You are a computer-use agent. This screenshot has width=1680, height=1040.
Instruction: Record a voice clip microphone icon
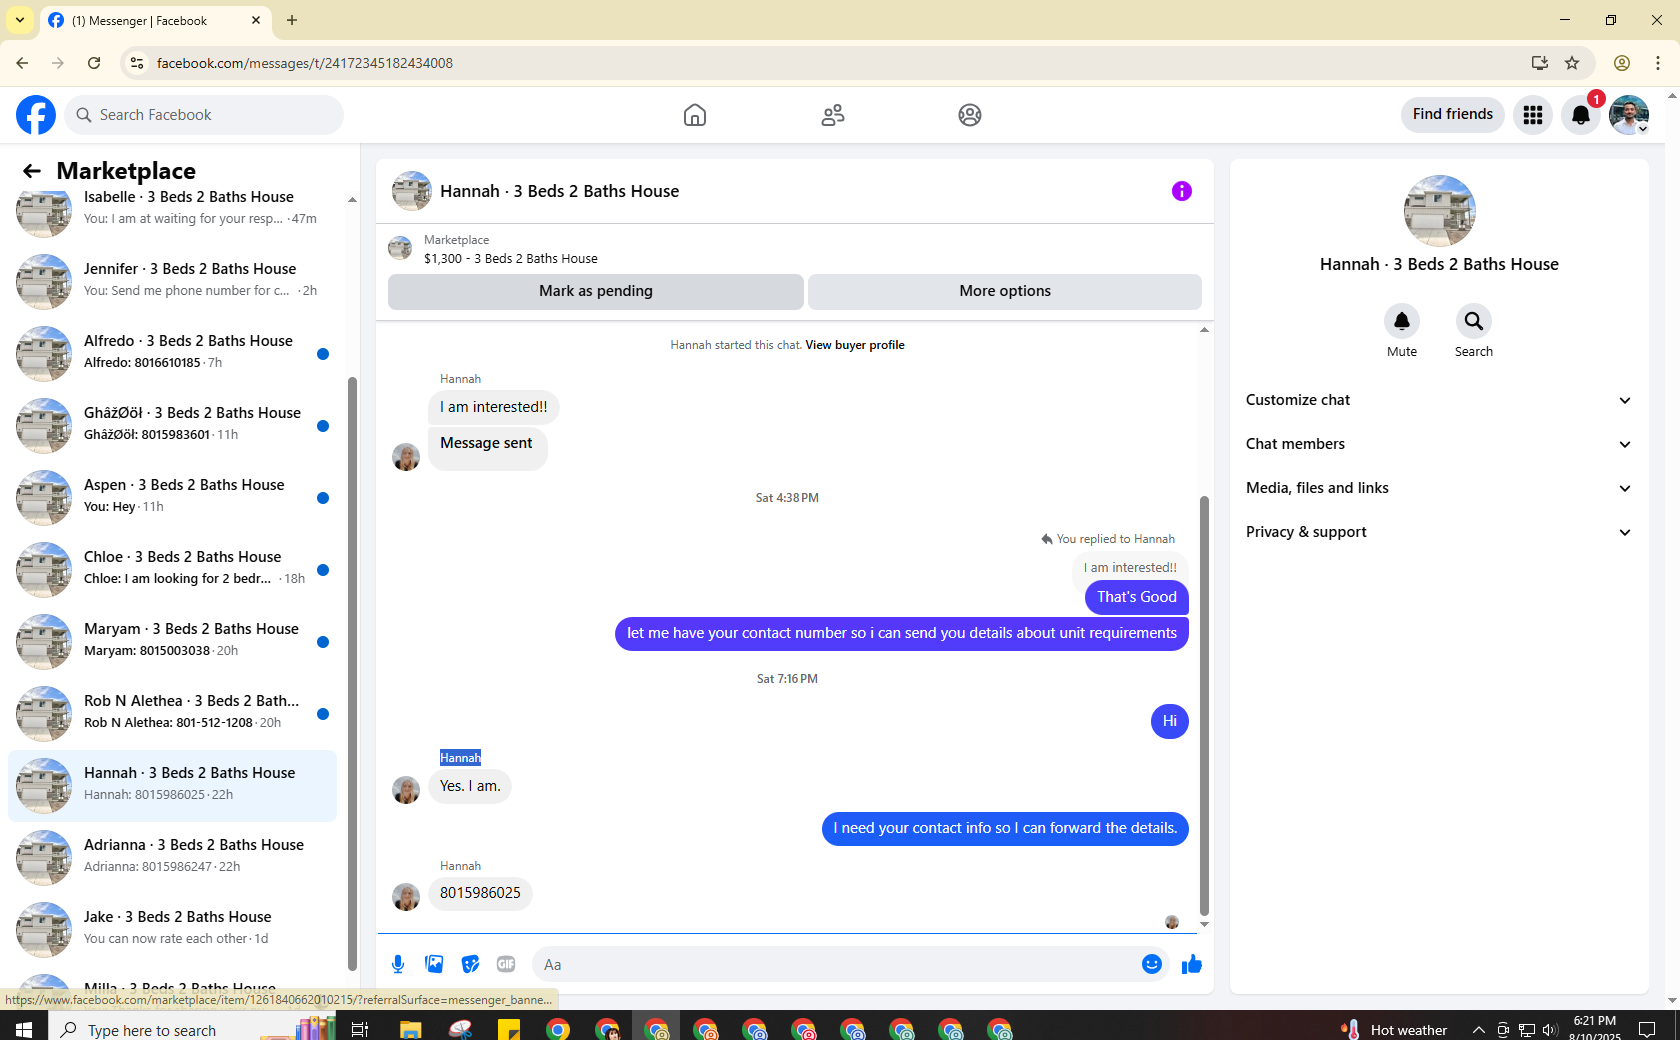[398, 964]
